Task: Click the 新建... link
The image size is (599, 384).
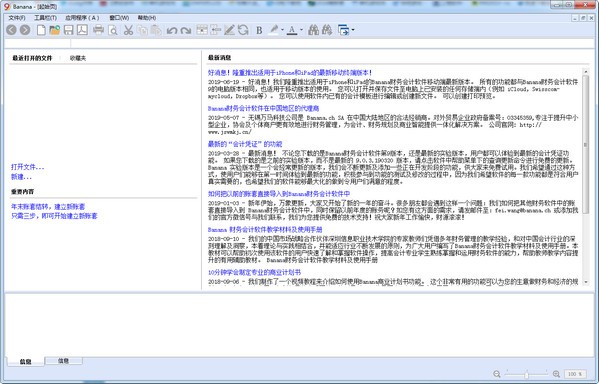Action: click(21, 177)
